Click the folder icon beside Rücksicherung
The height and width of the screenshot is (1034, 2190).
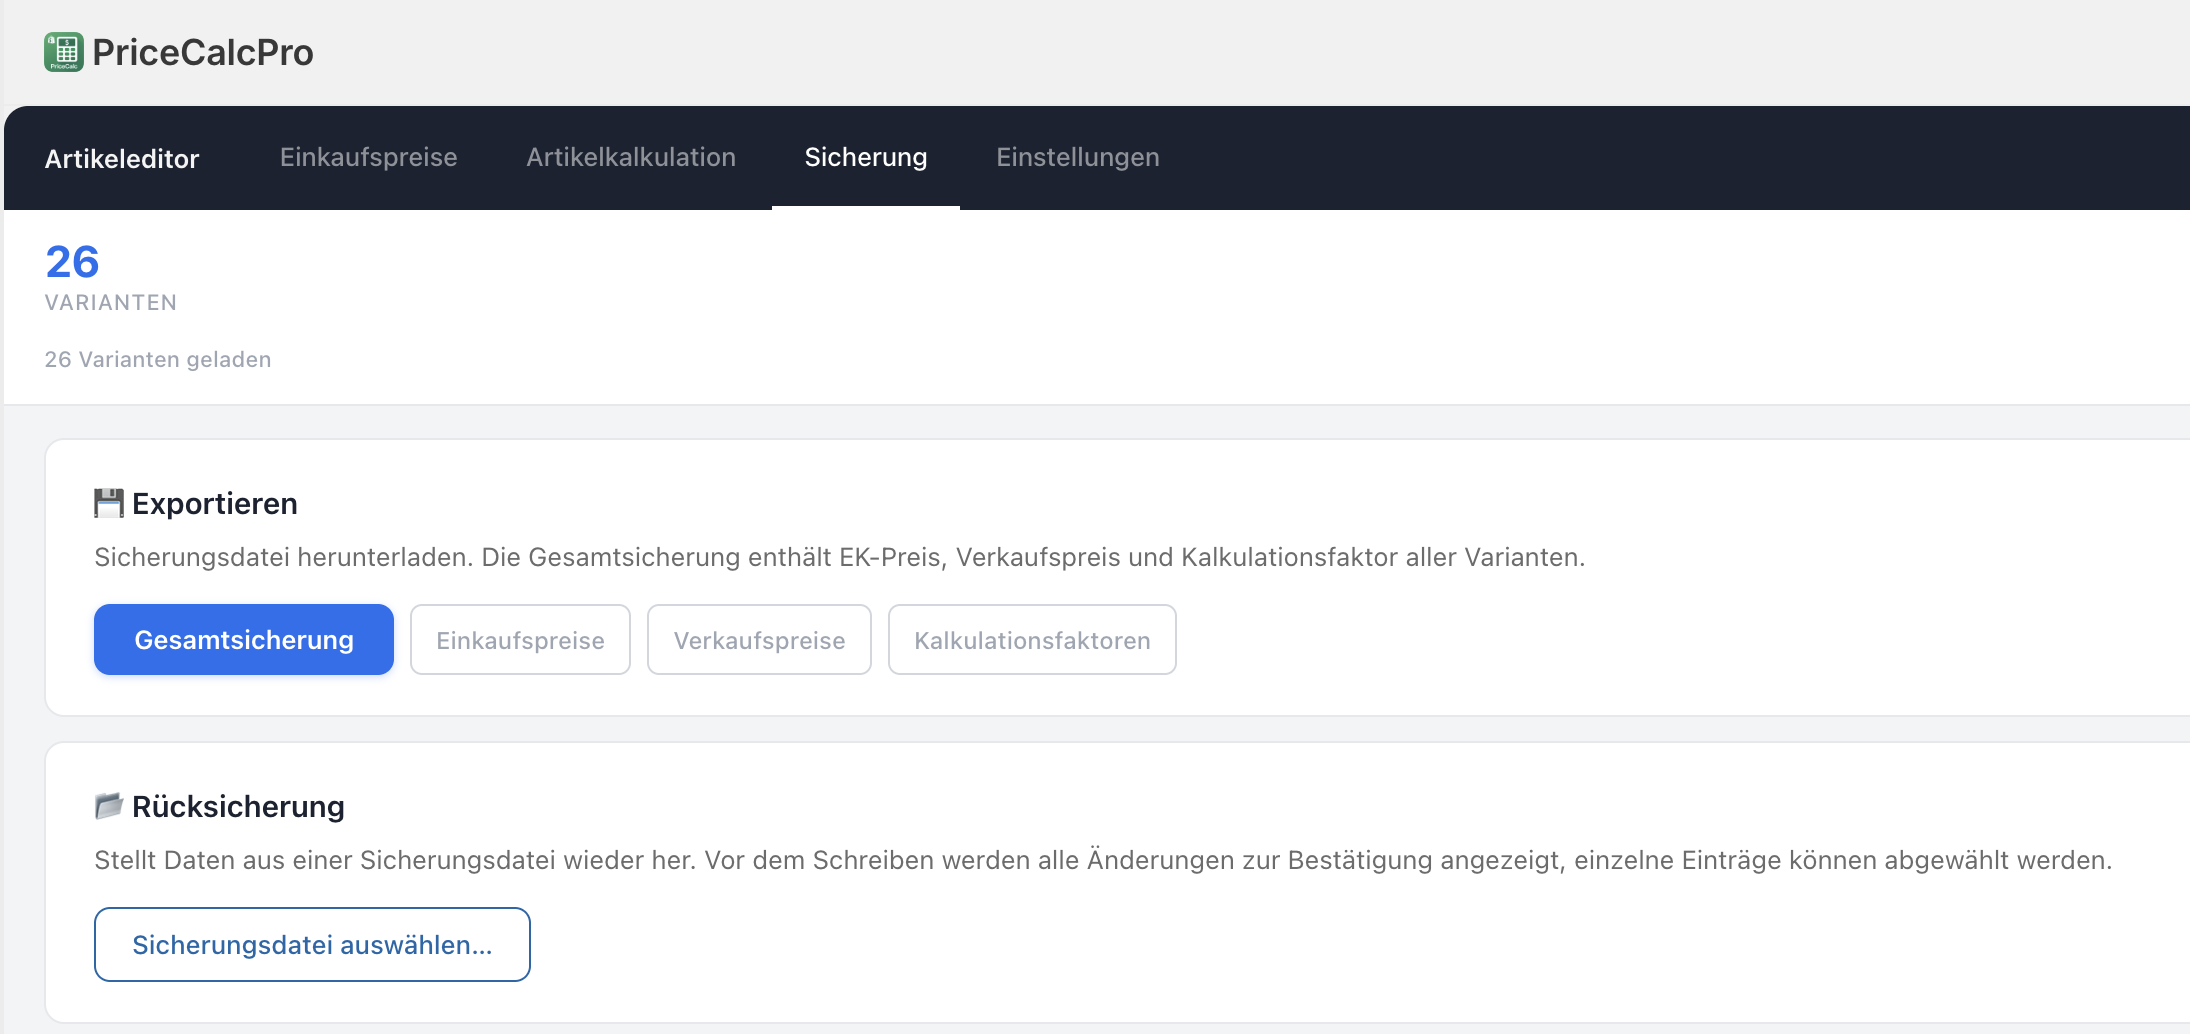pos(109,806)
